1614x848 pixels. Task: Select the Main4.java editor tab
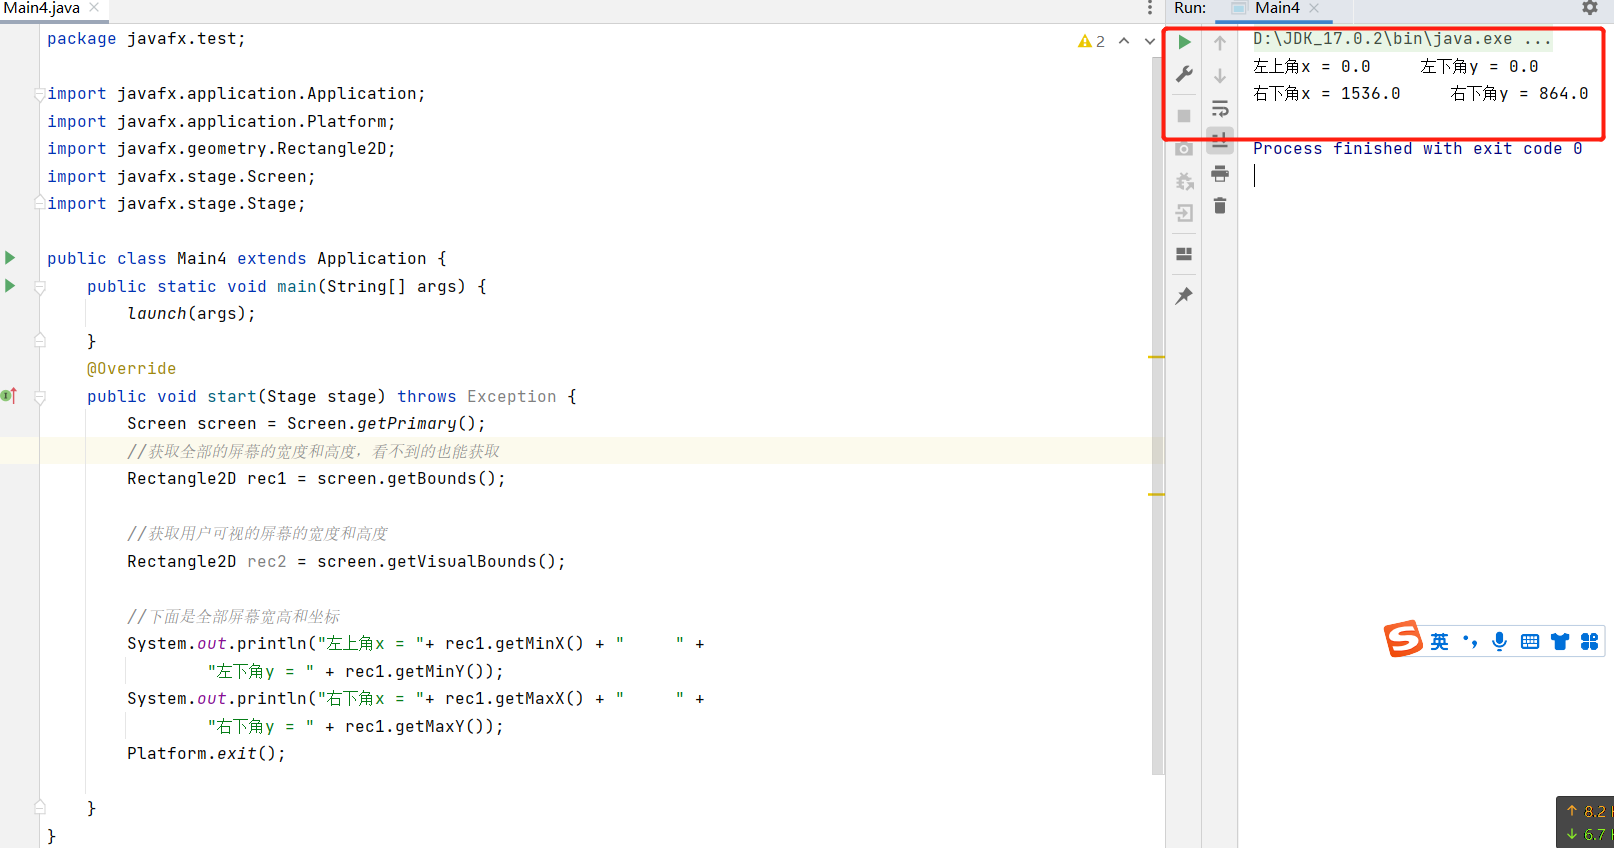point(42,8)
